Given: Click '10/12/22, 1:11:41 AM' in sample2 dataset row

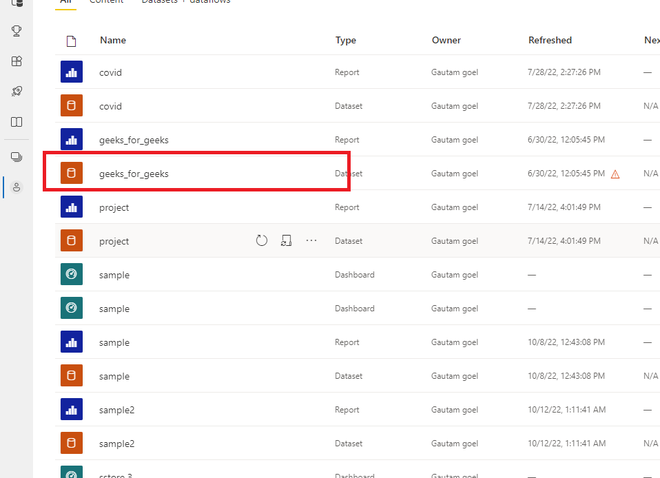Looking at the screenshot, I should (567, 443).
